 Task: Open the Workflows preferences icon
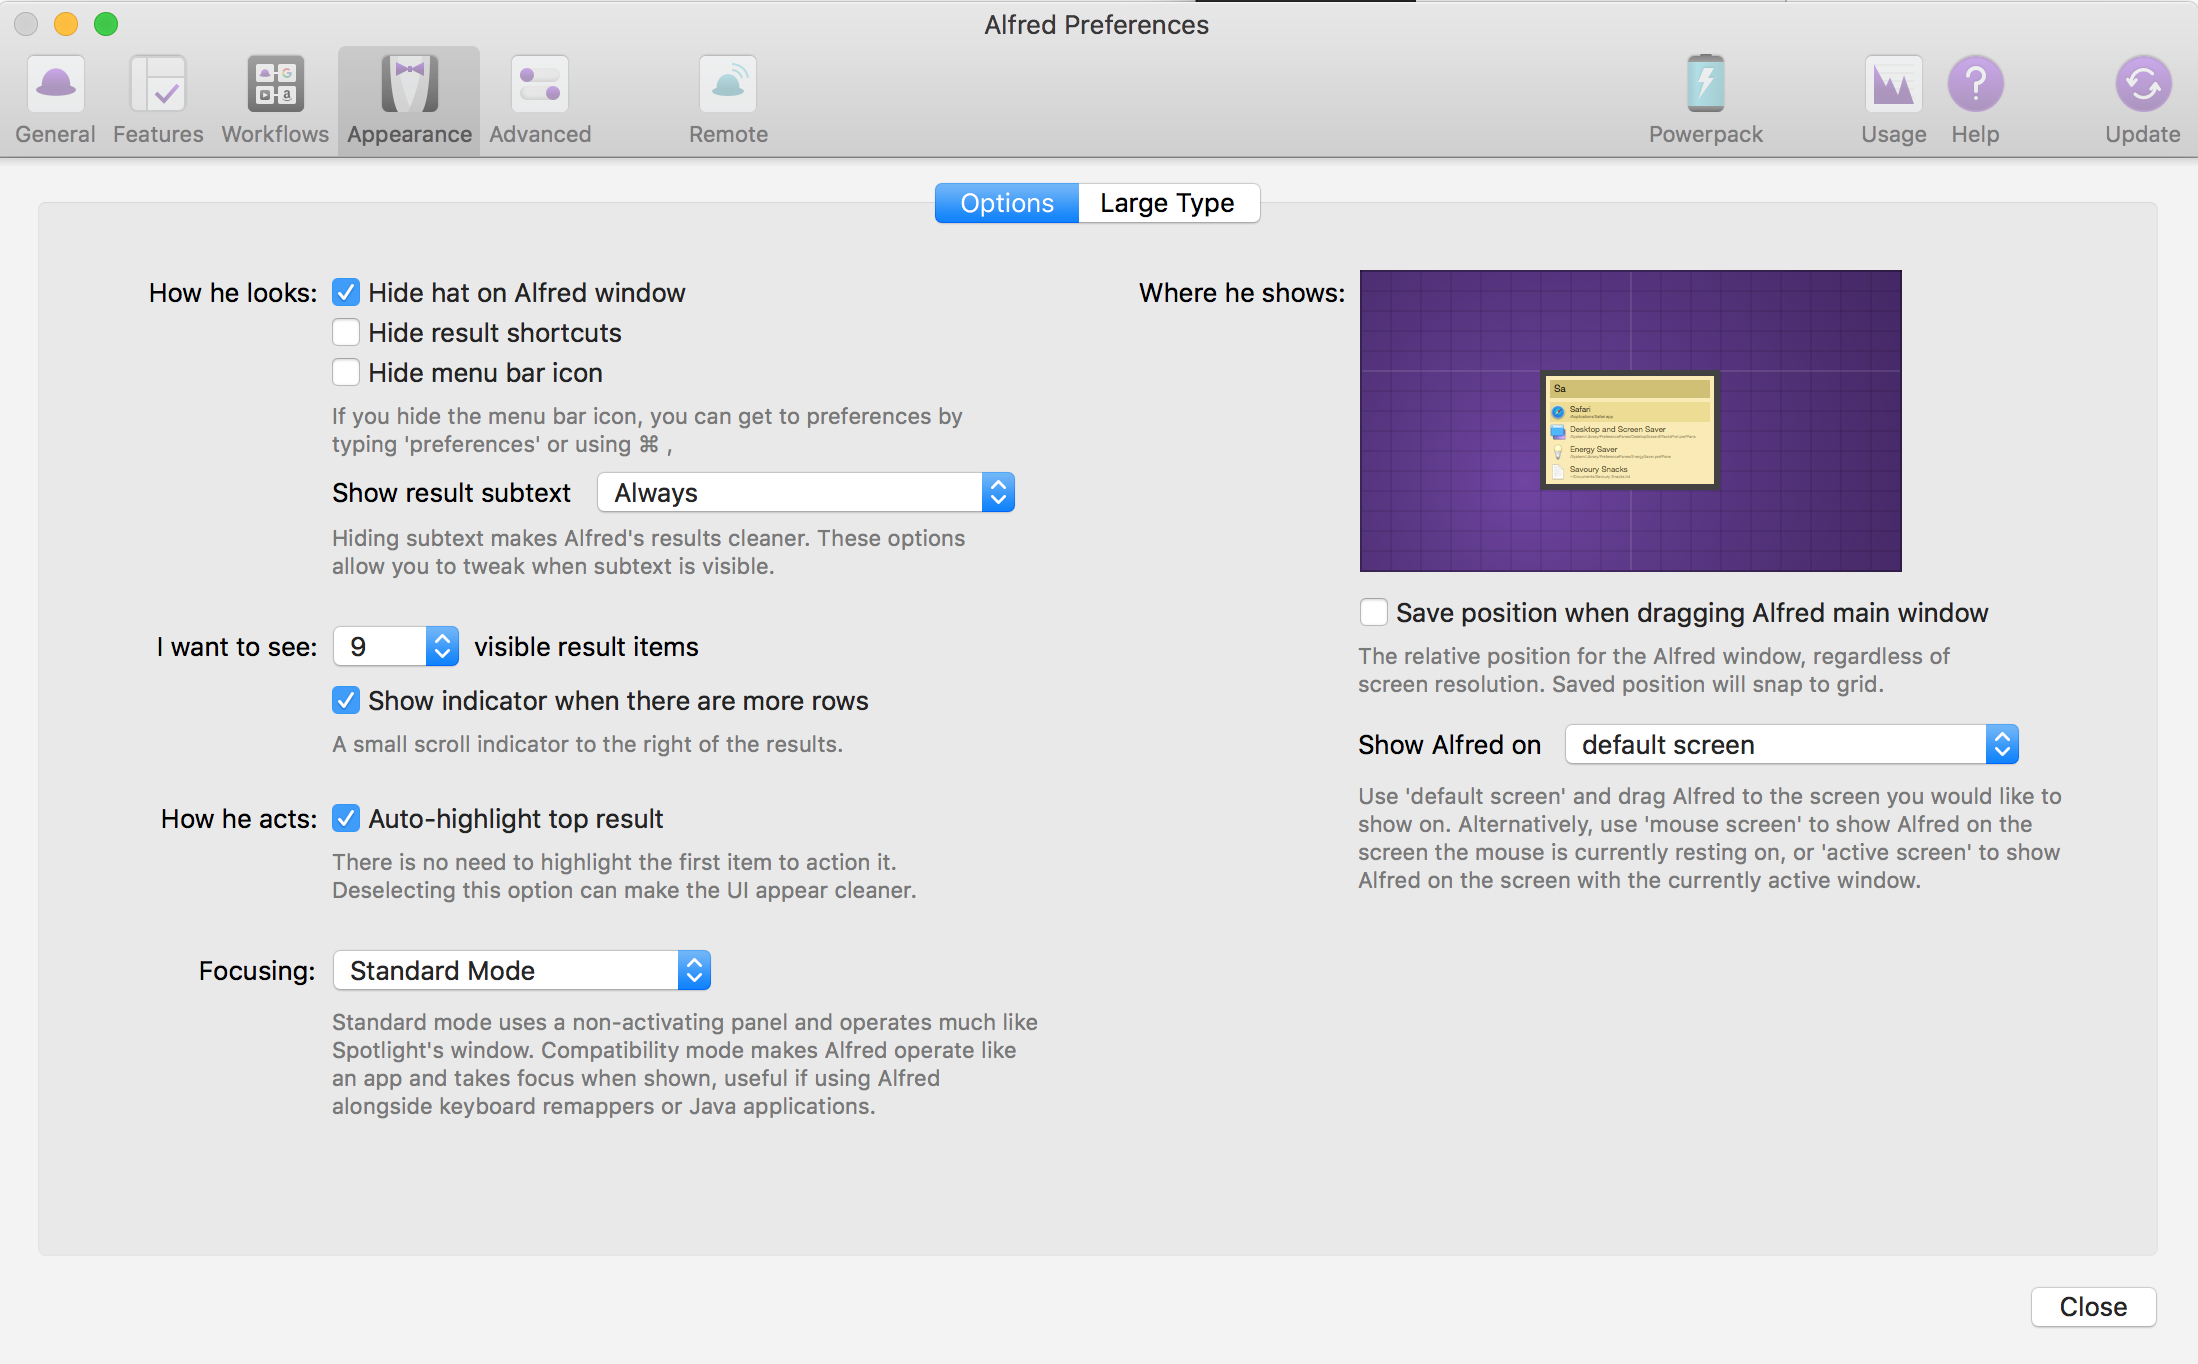[x=275, y=85]
